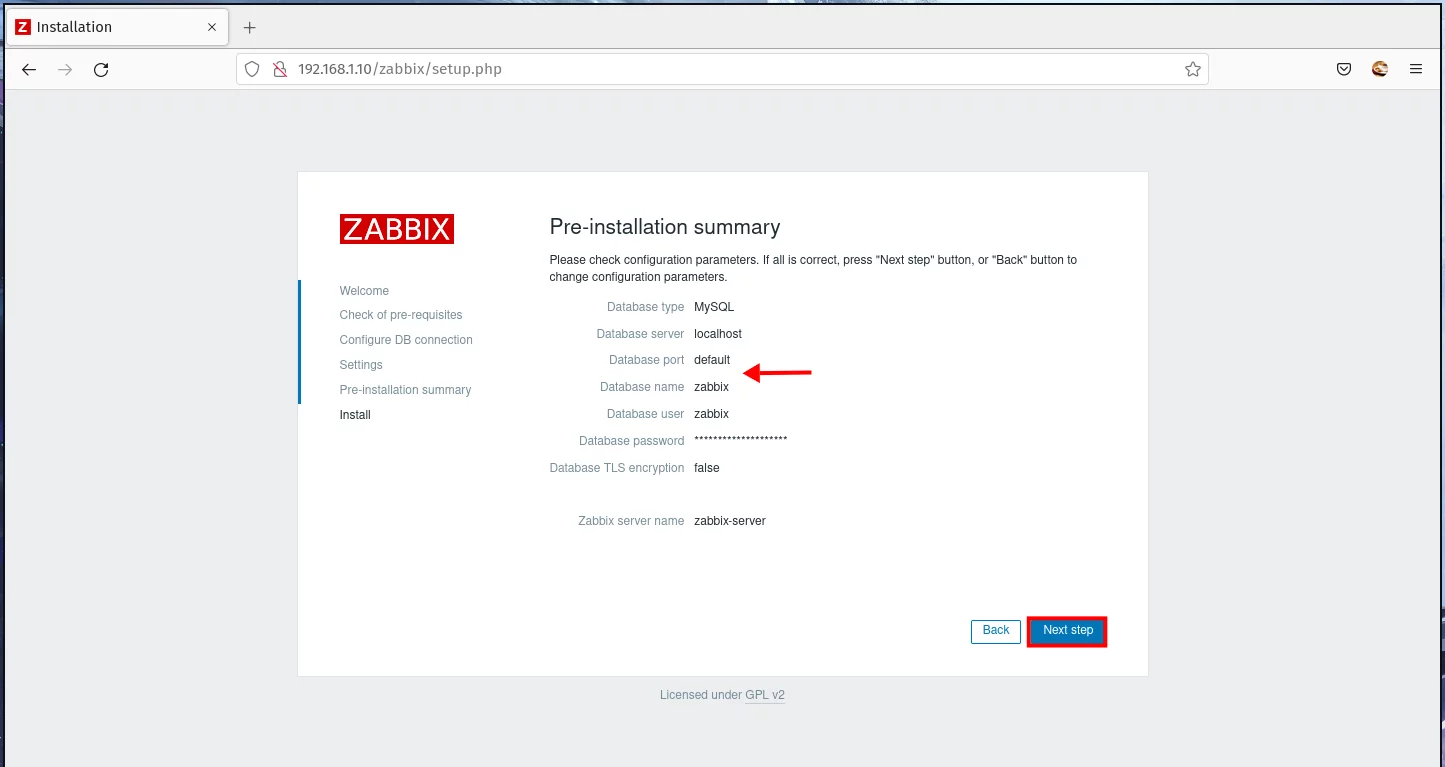
Task: Open the GPL v2 license link
Action: (765, 695)
